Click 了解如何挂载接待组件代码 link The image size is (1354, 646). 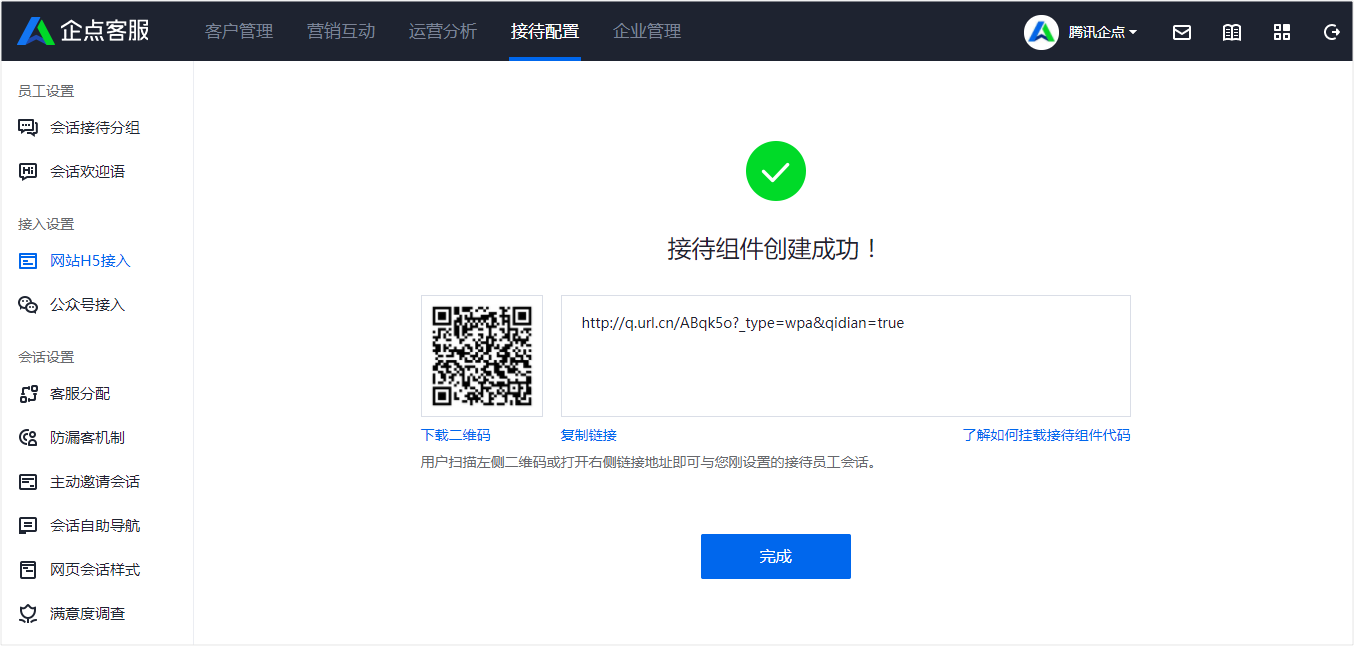(1047, 435)
